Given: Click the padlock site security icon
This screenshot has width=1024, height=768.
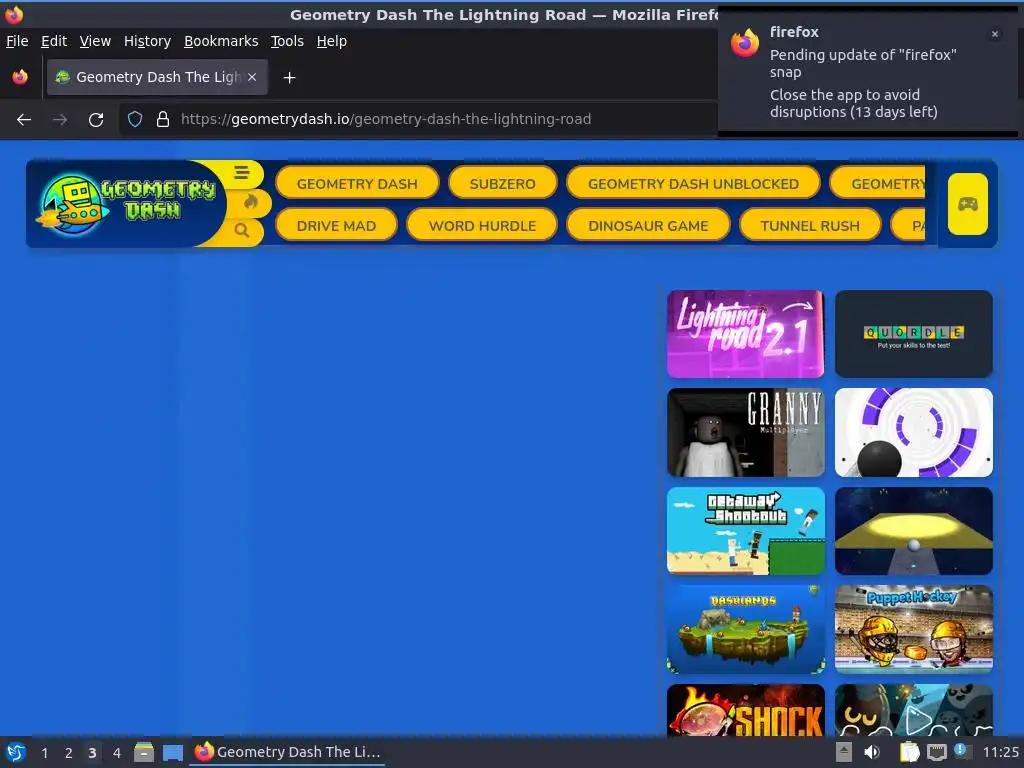Looking at the screenshot, I should [x=163, y=119].
